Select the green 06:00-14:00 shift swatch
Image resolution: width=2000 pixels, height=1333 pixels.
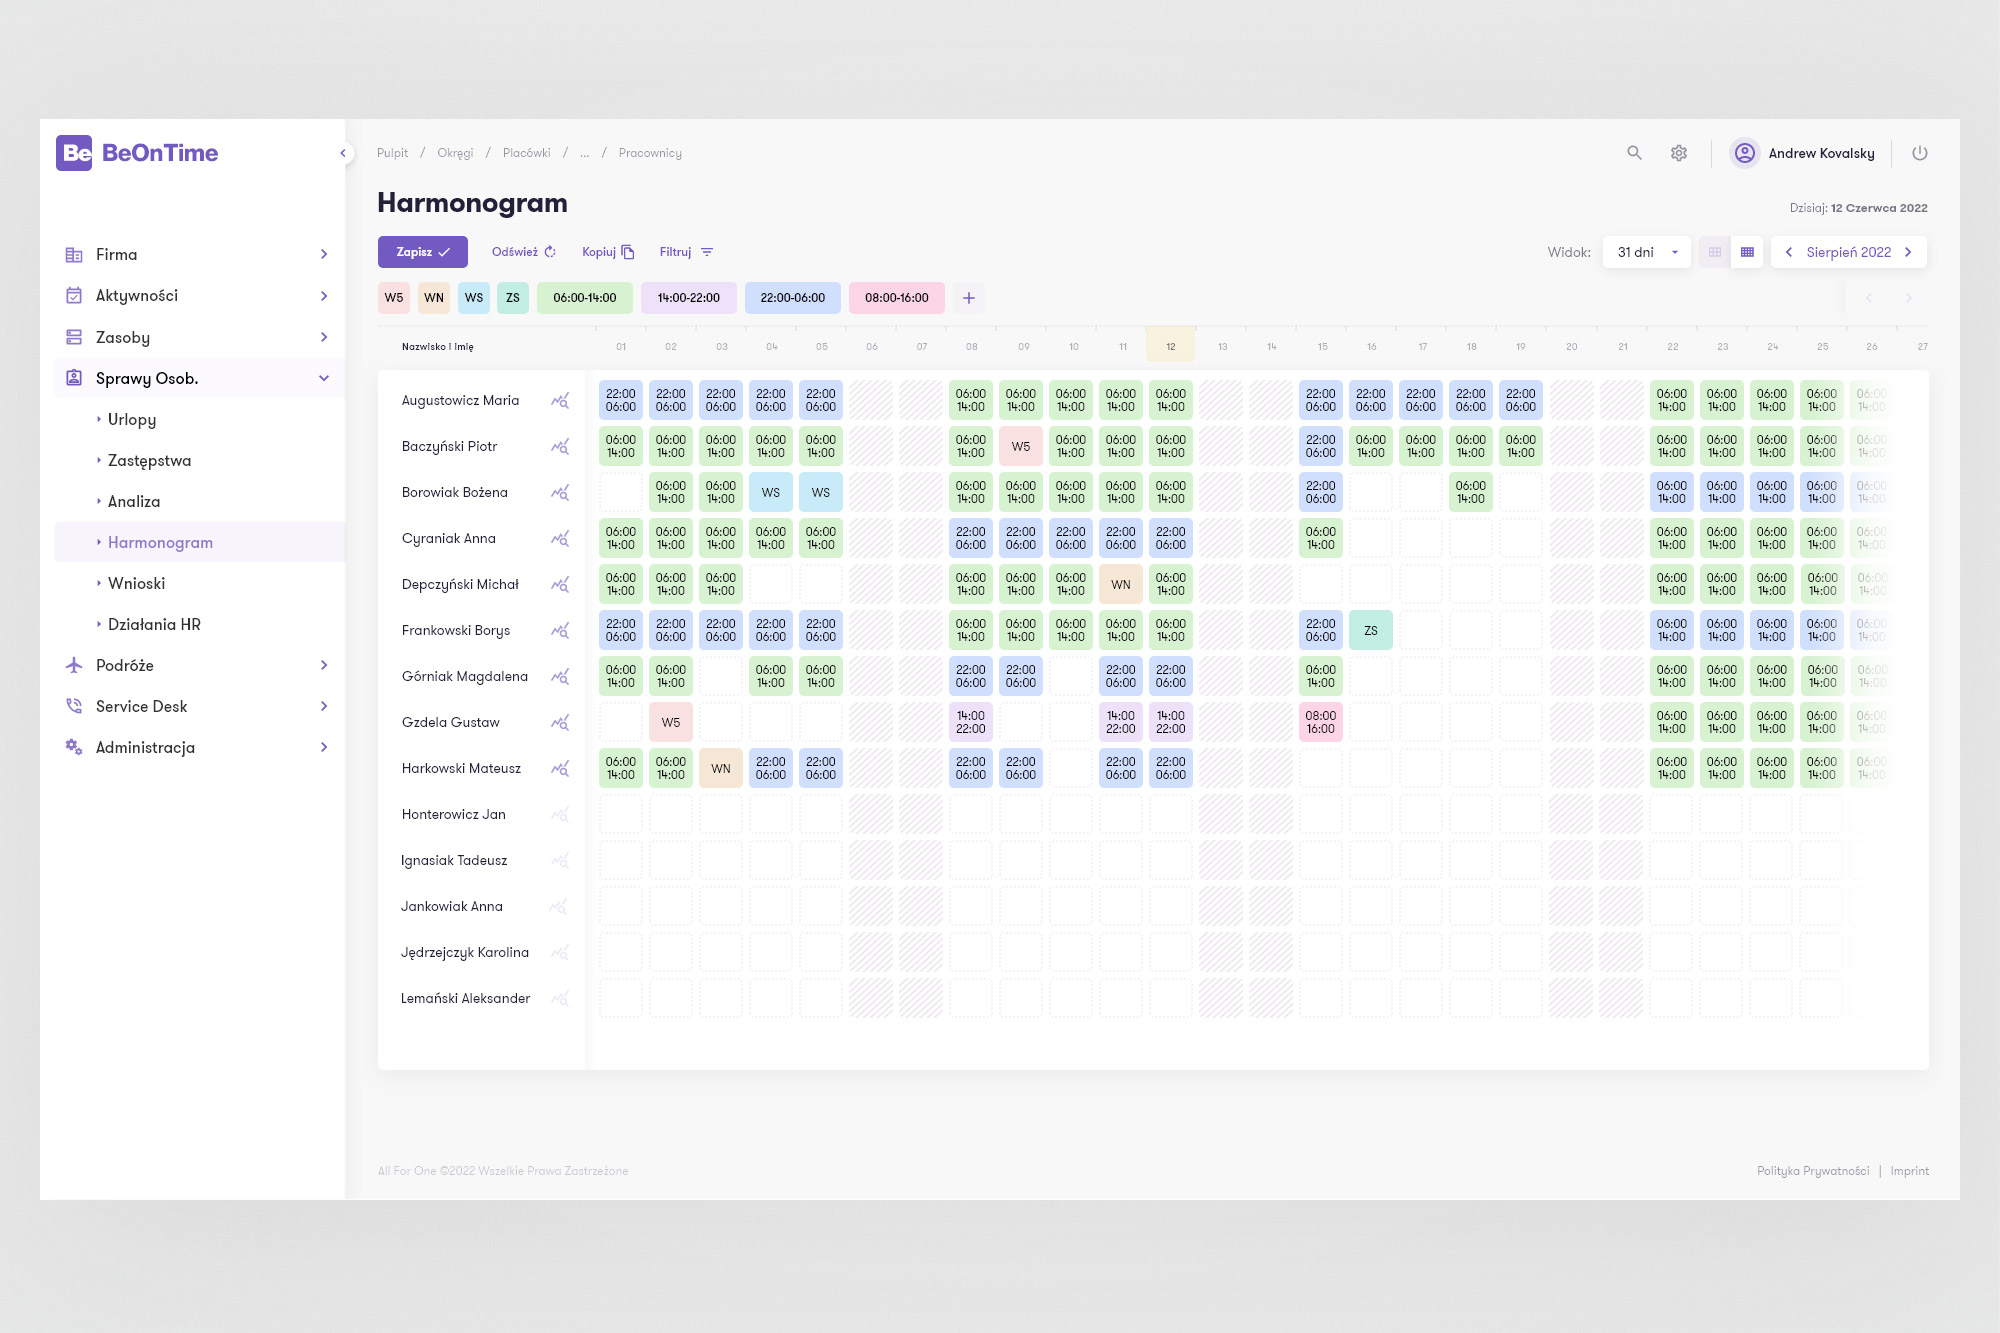coord(584,298)
